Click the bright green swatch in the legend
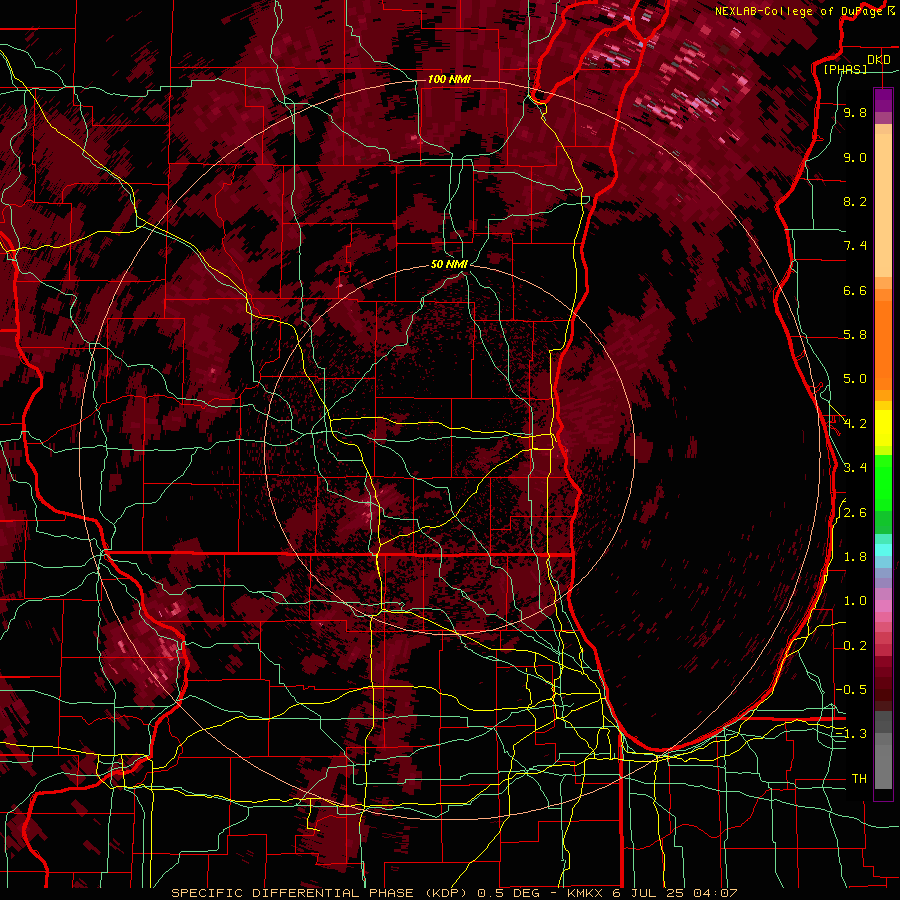Image resolution: width=900 pixels, height=900 pixels. click(883, 483)
